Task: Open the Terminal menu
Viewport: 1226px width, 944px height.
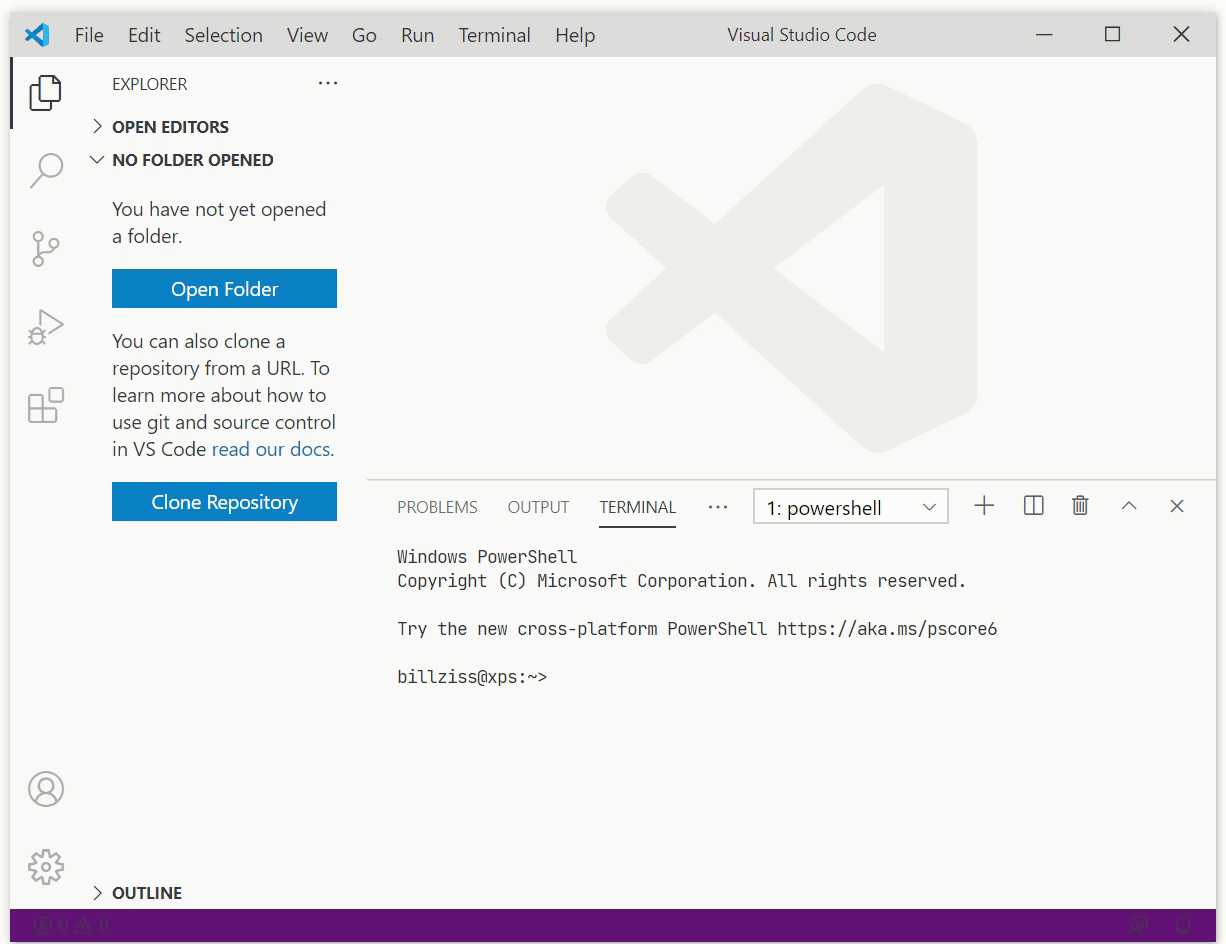Action: click(x=494, y=35)
